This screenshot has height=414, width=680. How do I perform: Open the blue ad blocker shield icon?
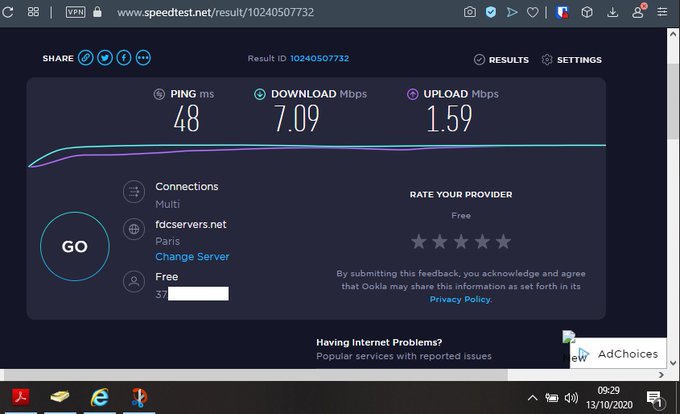click(x=490, y=12)
